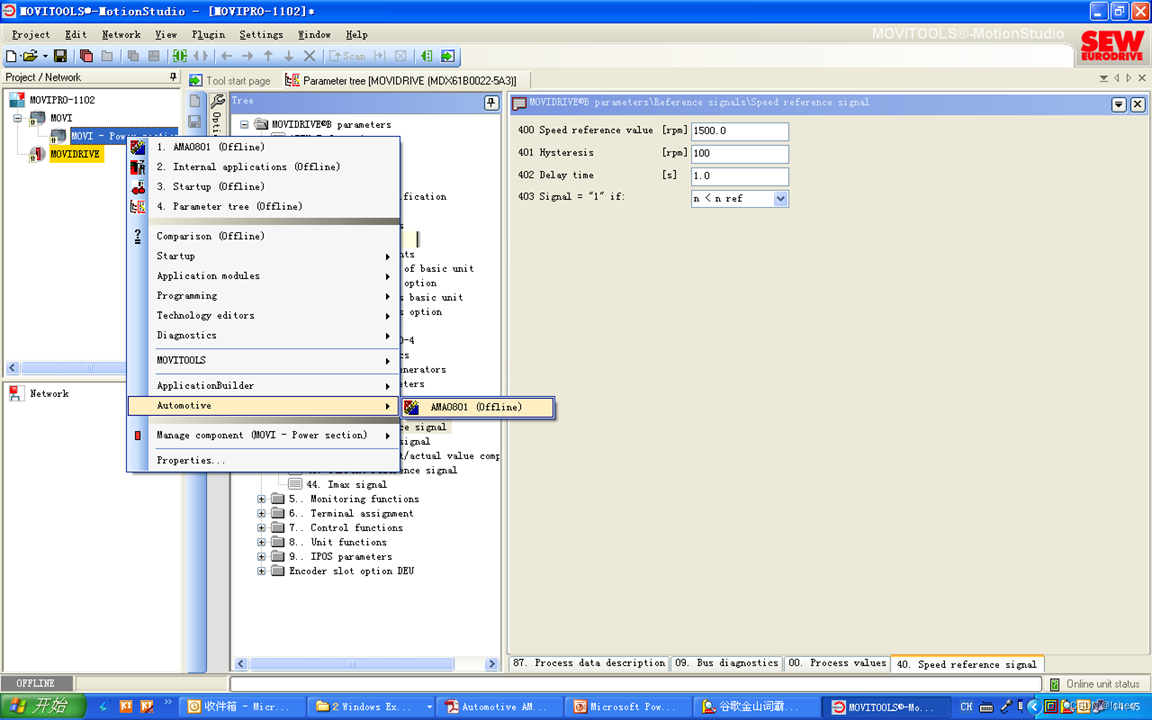Open Microsoft PowerPoint taskbar button

coord(626,707)
